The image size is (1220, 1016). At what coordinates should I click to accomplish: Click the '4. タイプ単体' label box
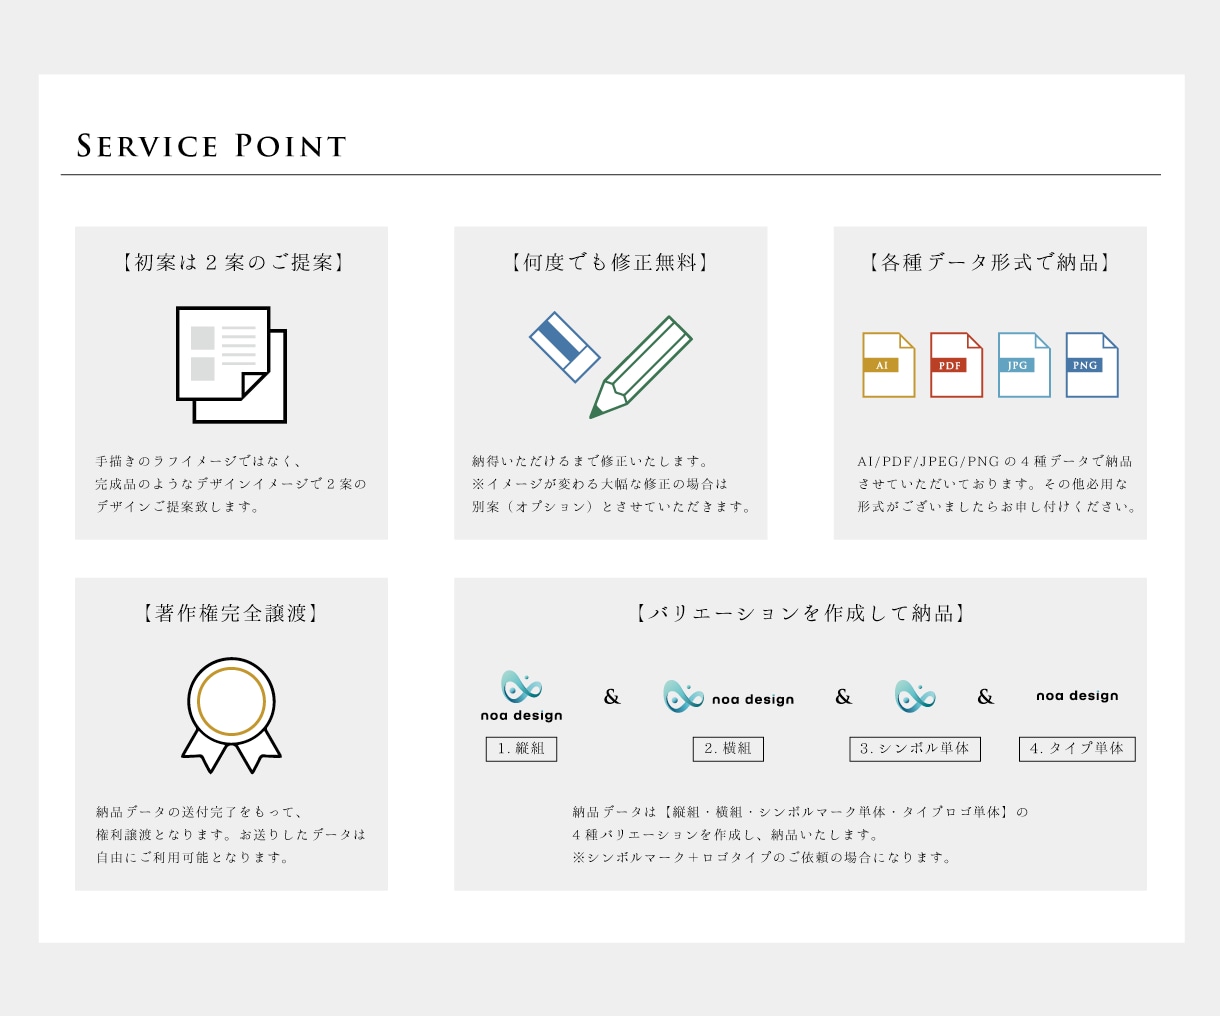tap(1077, 749)
